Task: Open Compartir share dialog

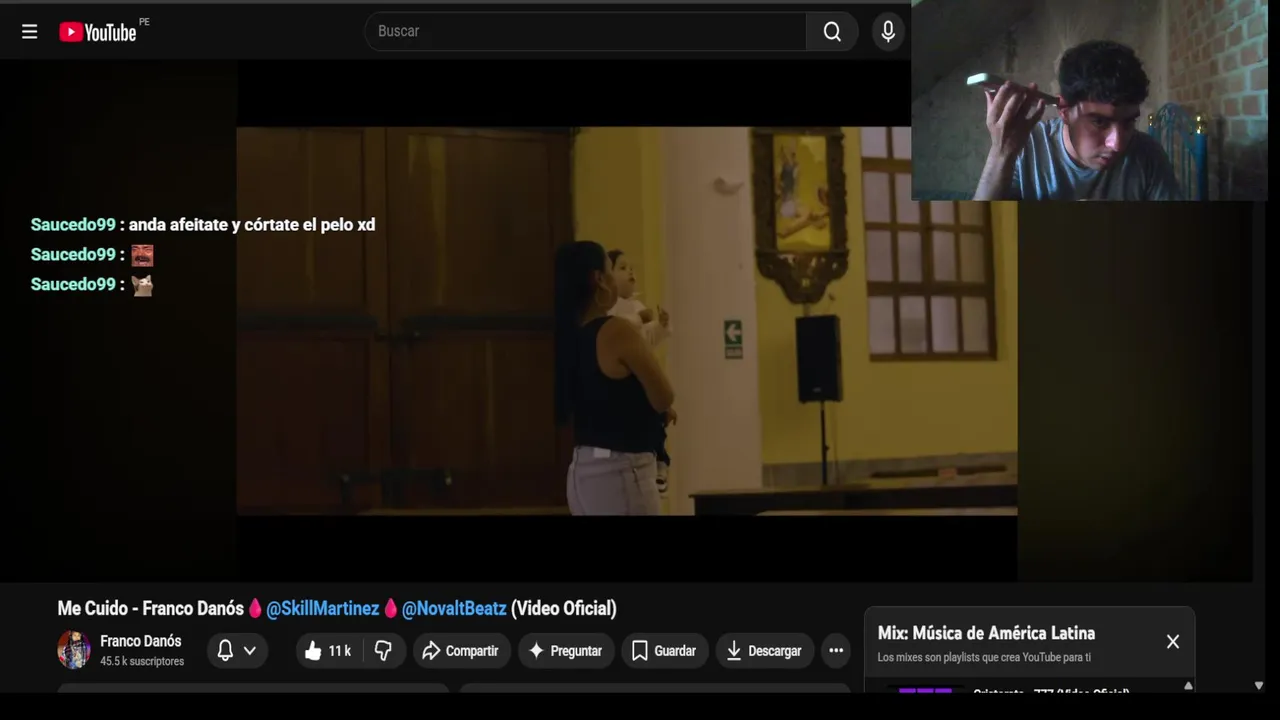Action: [x=461, y=651]
